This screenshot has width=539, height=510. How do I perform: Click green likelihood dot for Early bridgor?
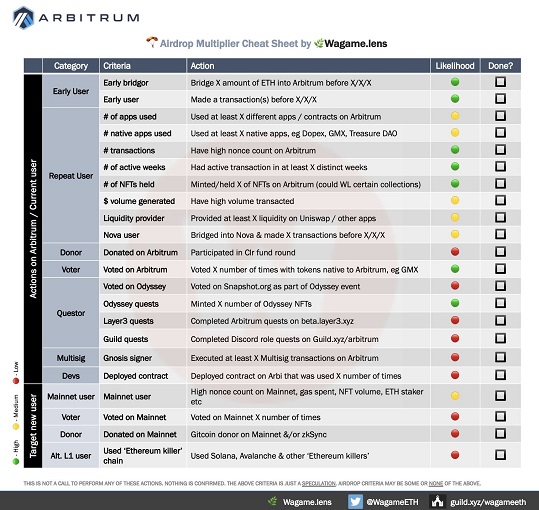click(455, 82)
